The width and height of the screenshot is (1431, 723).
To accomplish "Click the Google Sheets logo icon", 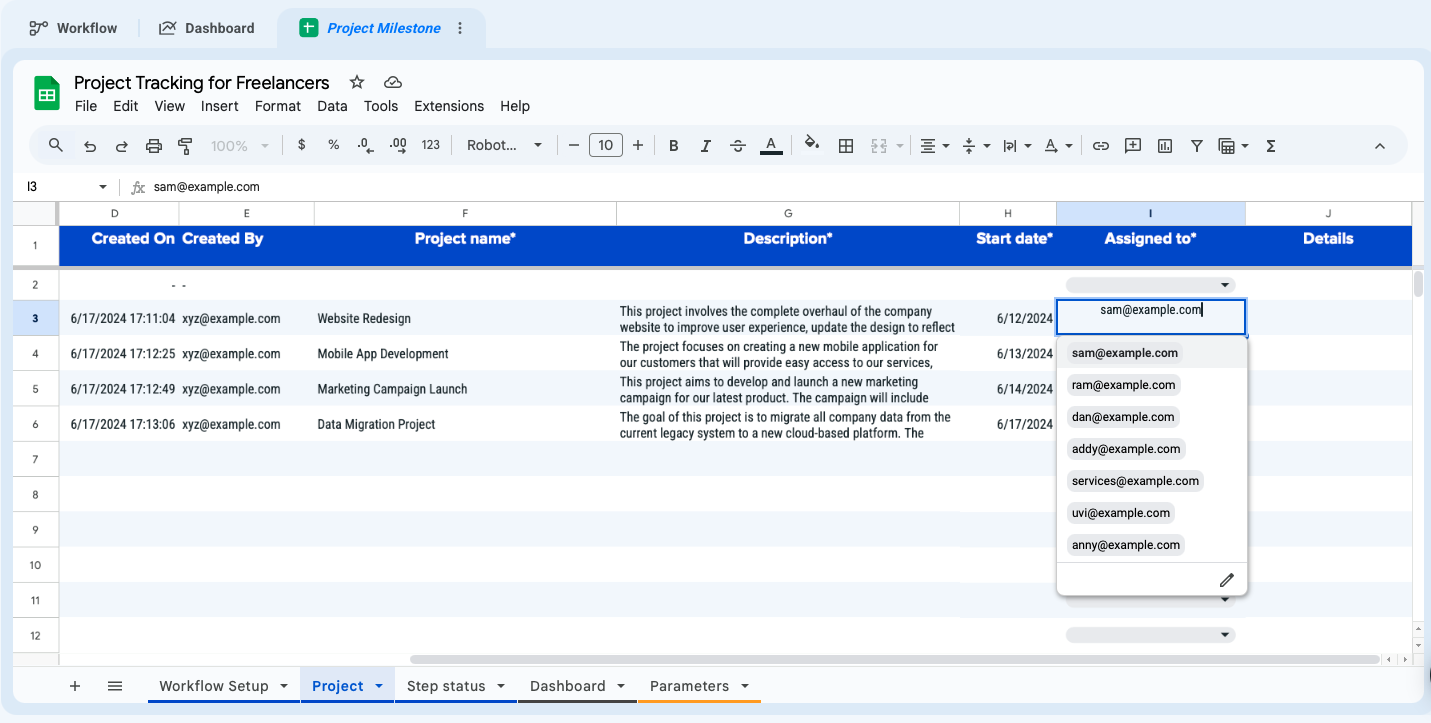I will tap(47, 93).
